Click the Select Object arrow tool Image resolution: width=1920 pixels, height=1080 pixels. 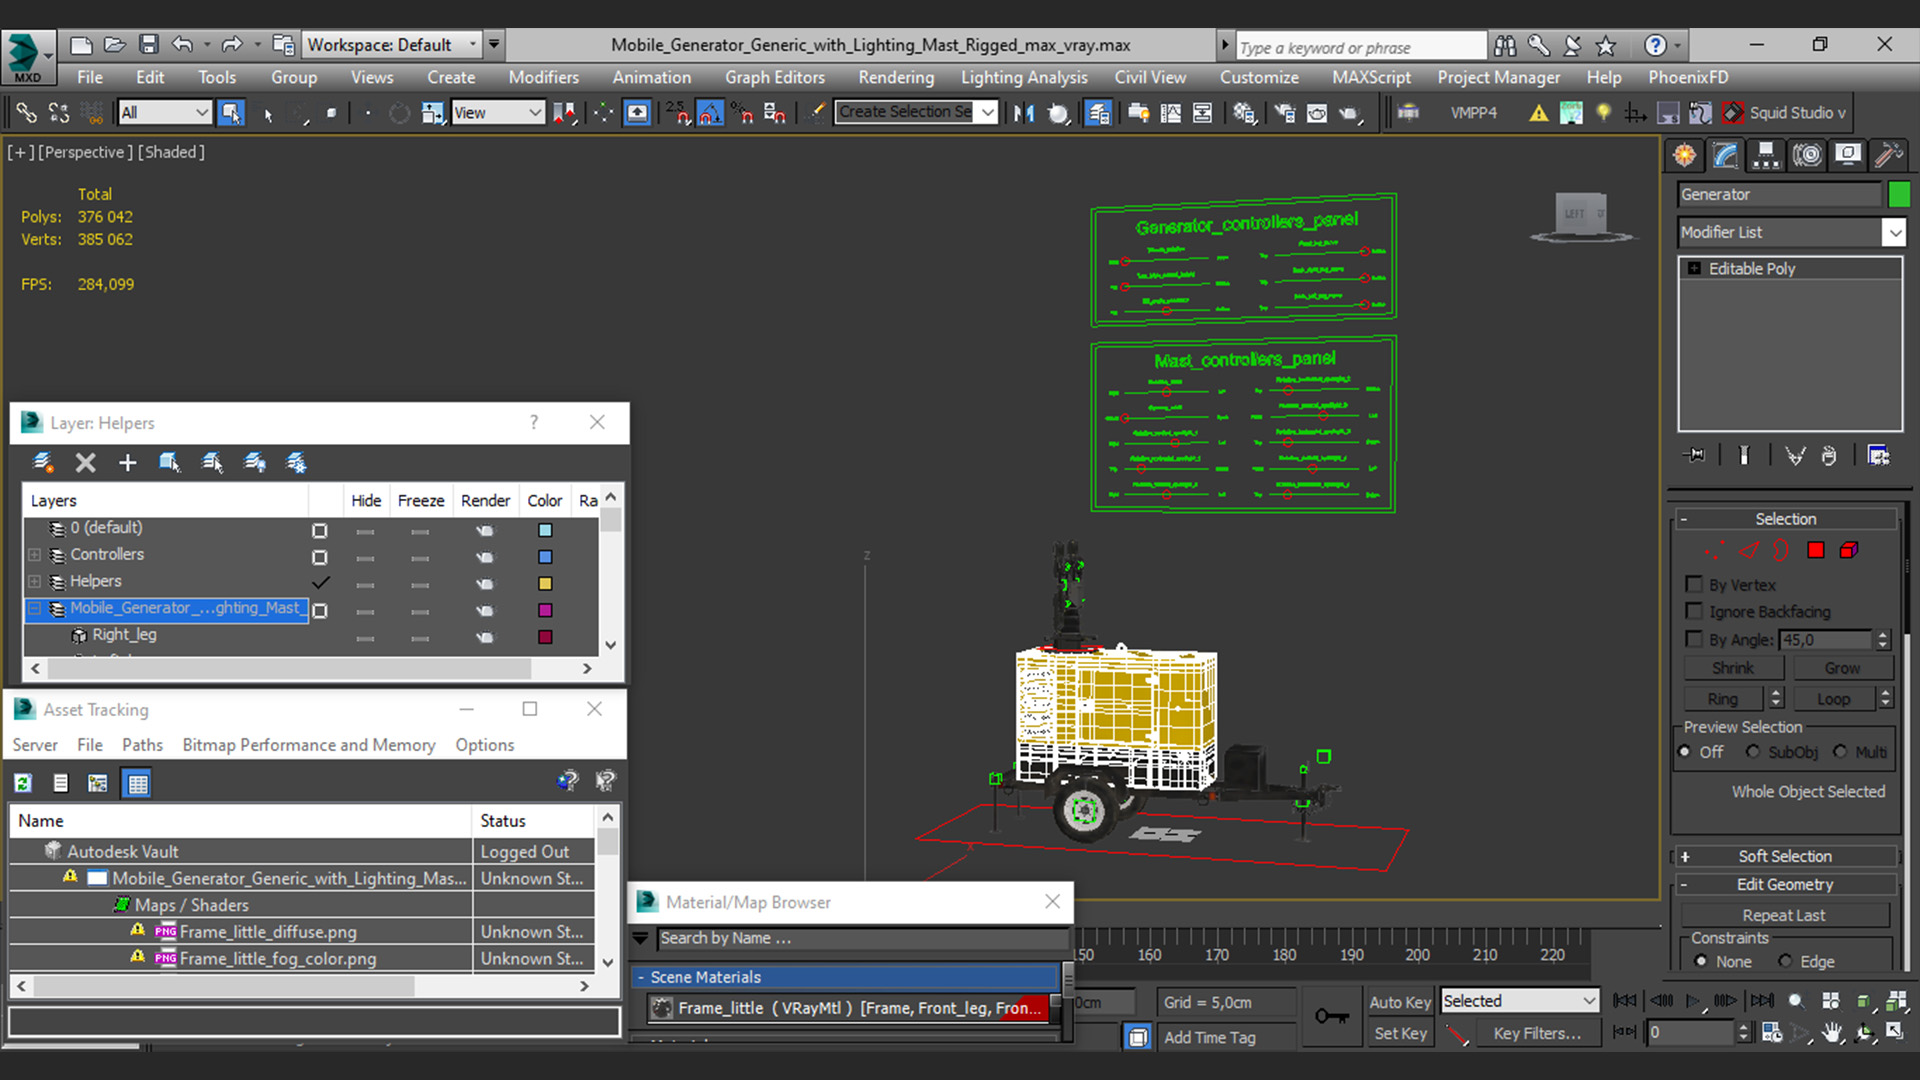point(267,113)
